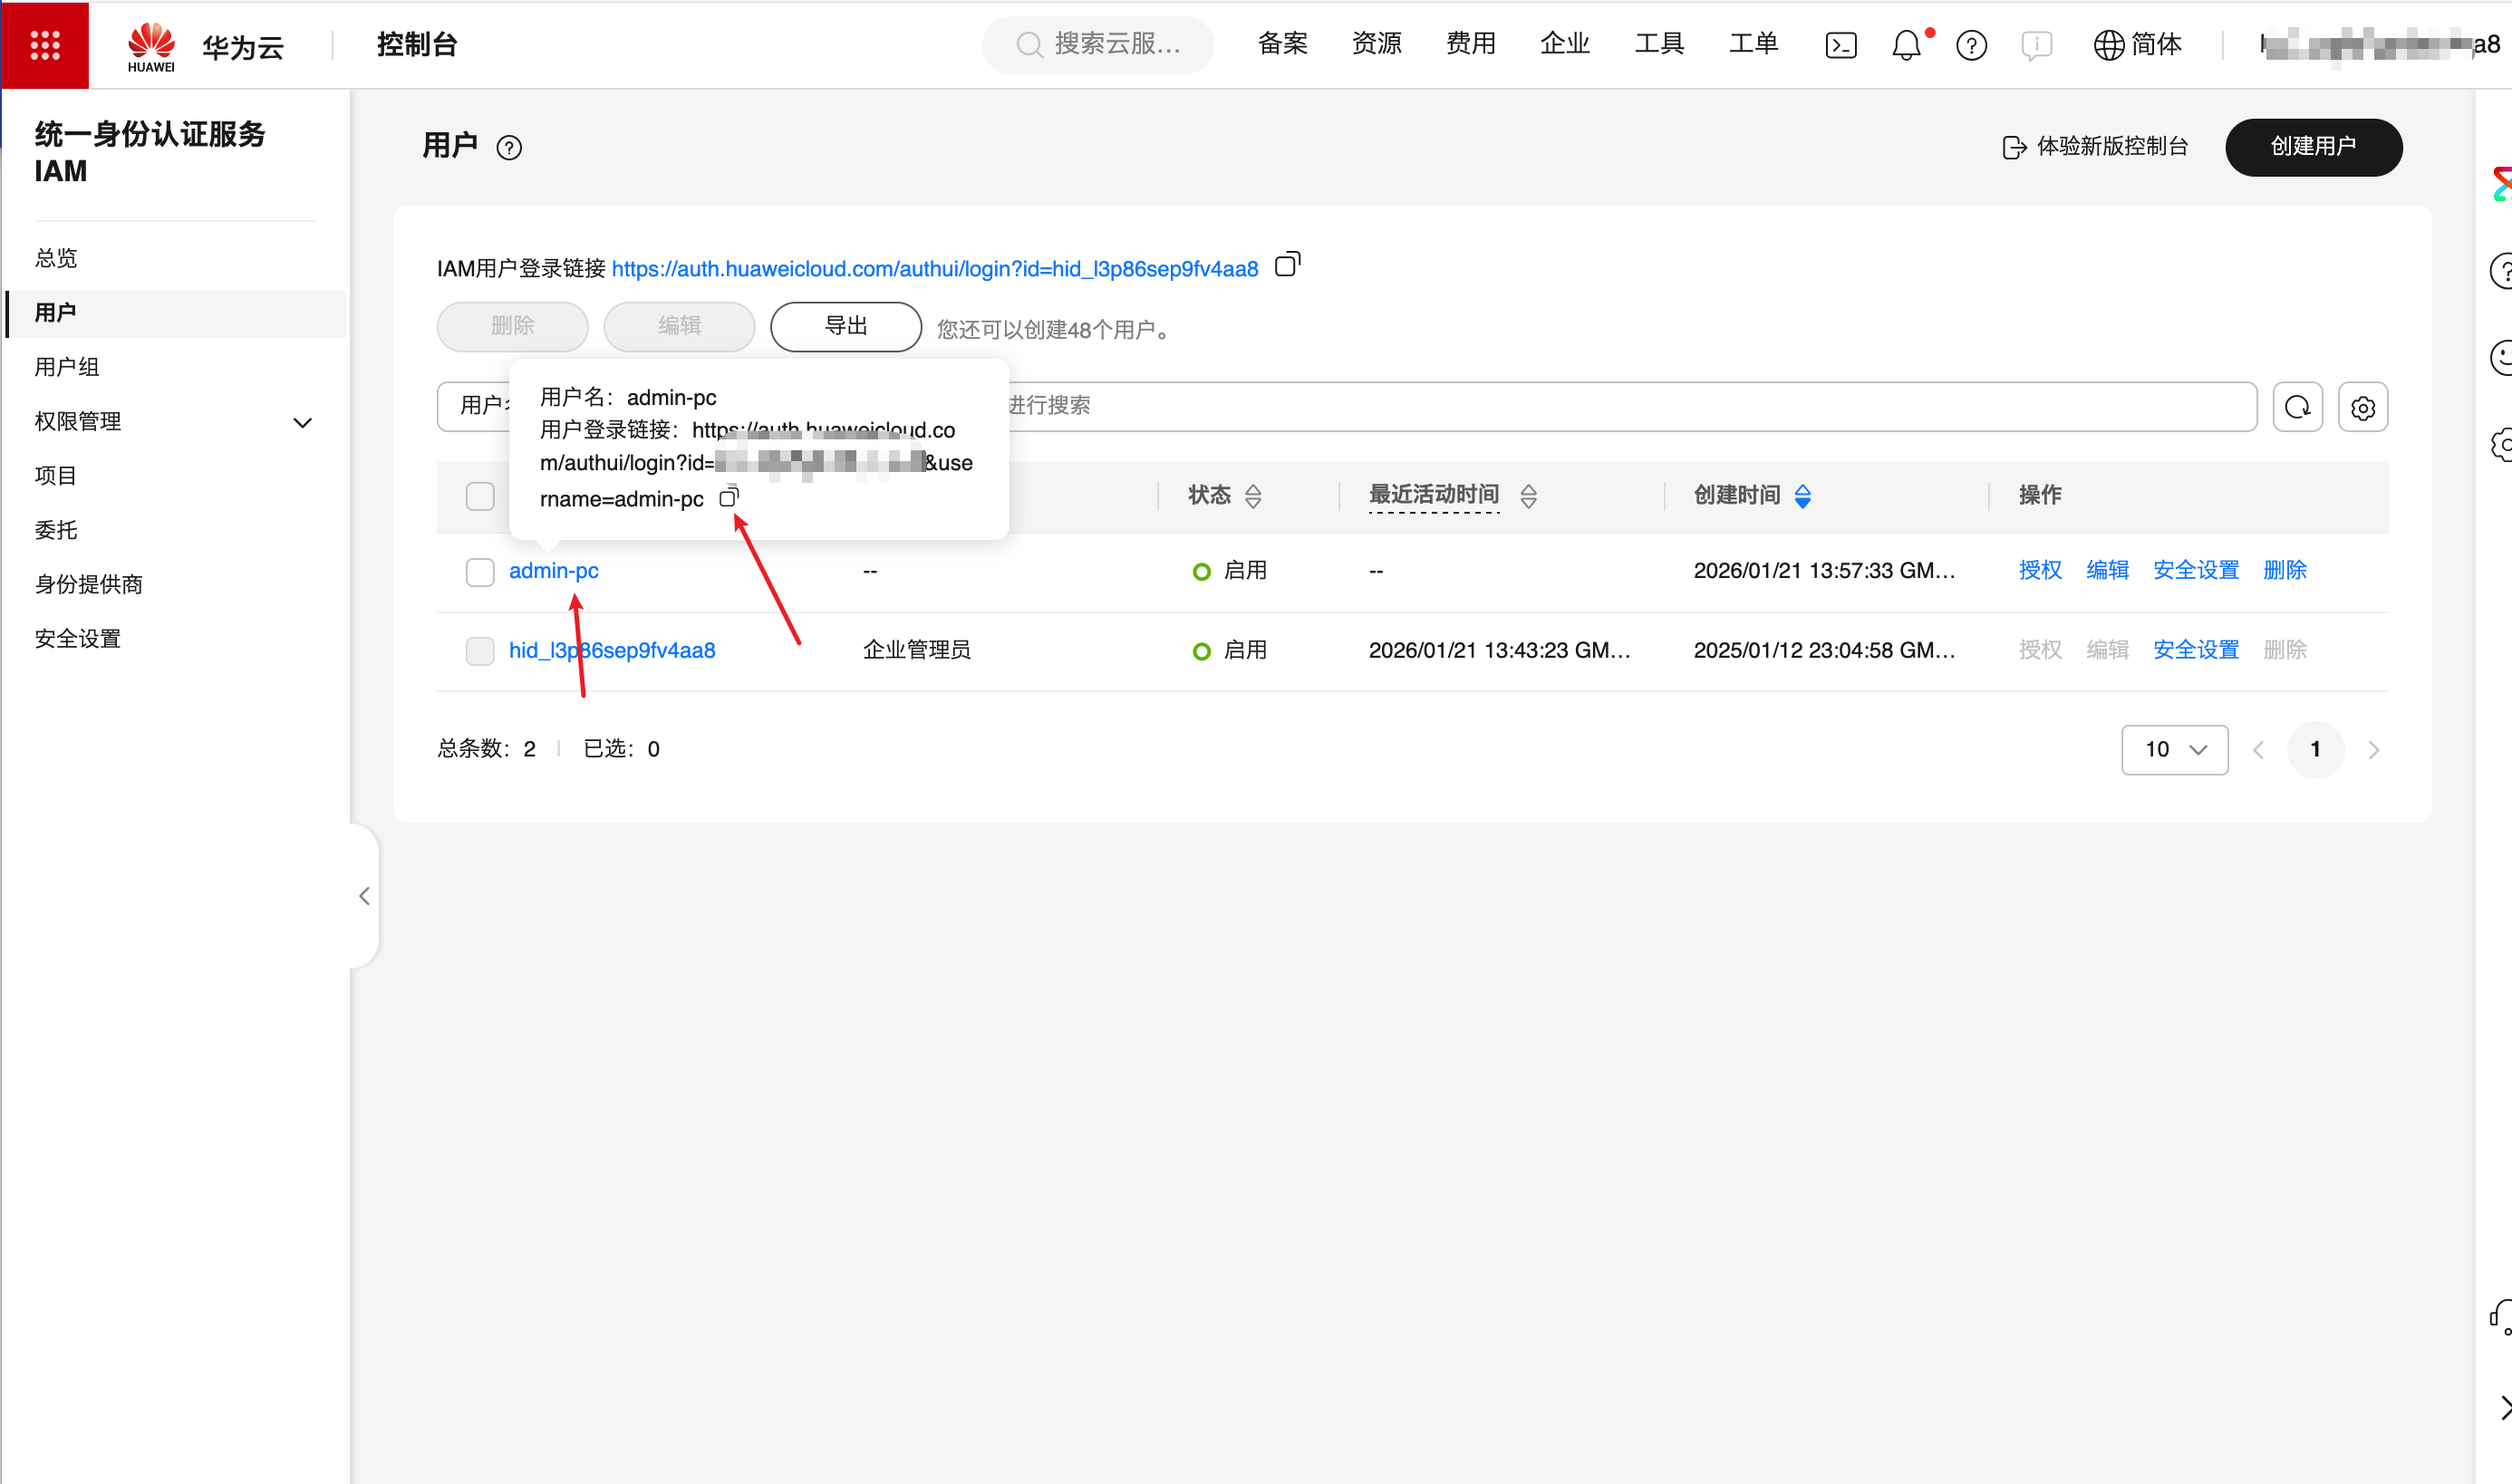The height and width of the screenshot is (1484, 2512).
Task: Click the top search cloud services field
Action: click(1099, 44)
